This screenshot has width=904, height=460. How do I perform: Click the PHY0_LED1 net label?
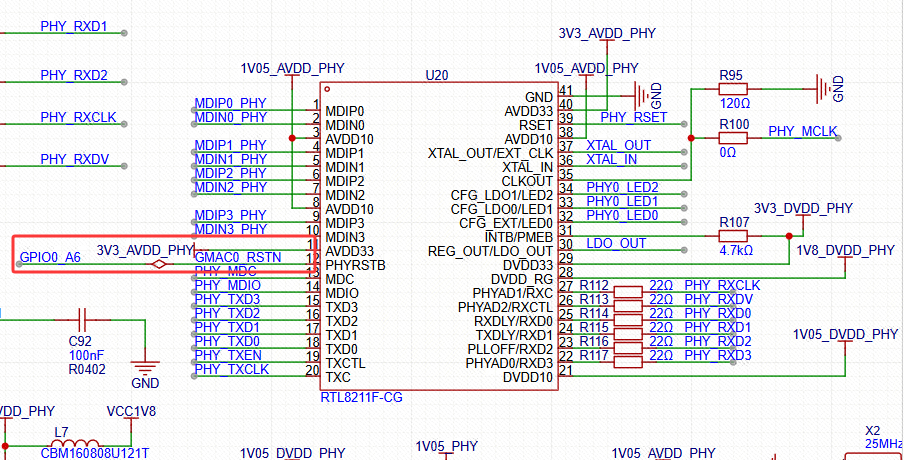click(x=622, y=201)
